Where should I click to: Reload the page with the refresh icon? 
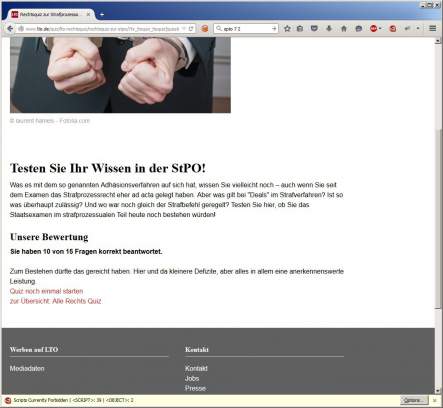coord(191,29)
